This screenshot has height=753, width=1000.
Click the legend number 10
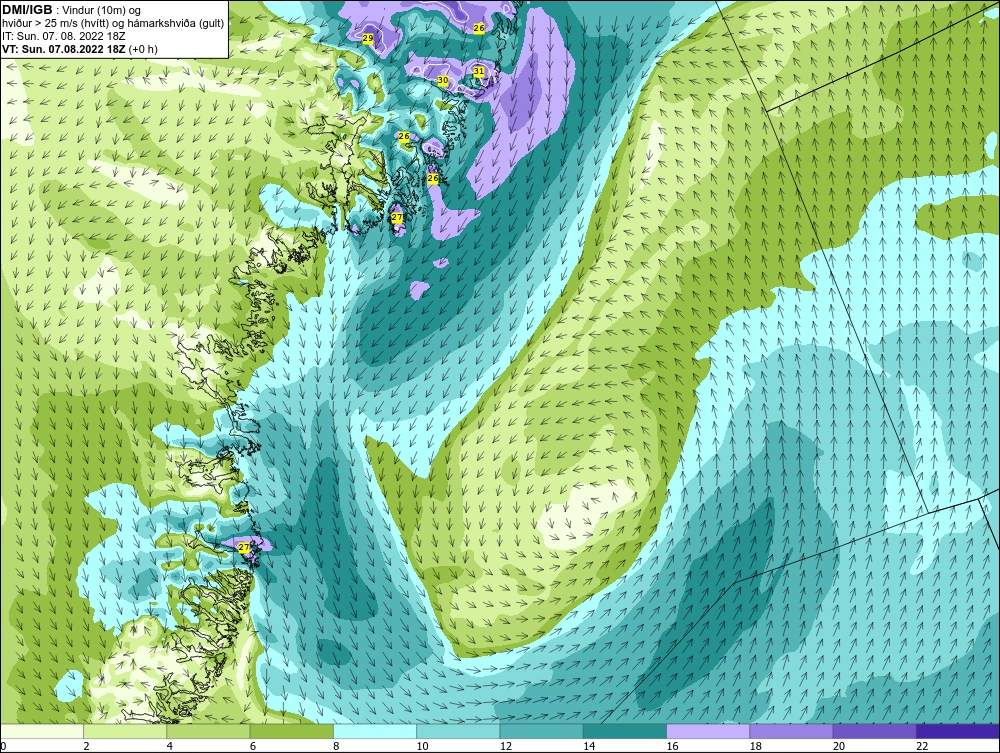tap(422, 747)
